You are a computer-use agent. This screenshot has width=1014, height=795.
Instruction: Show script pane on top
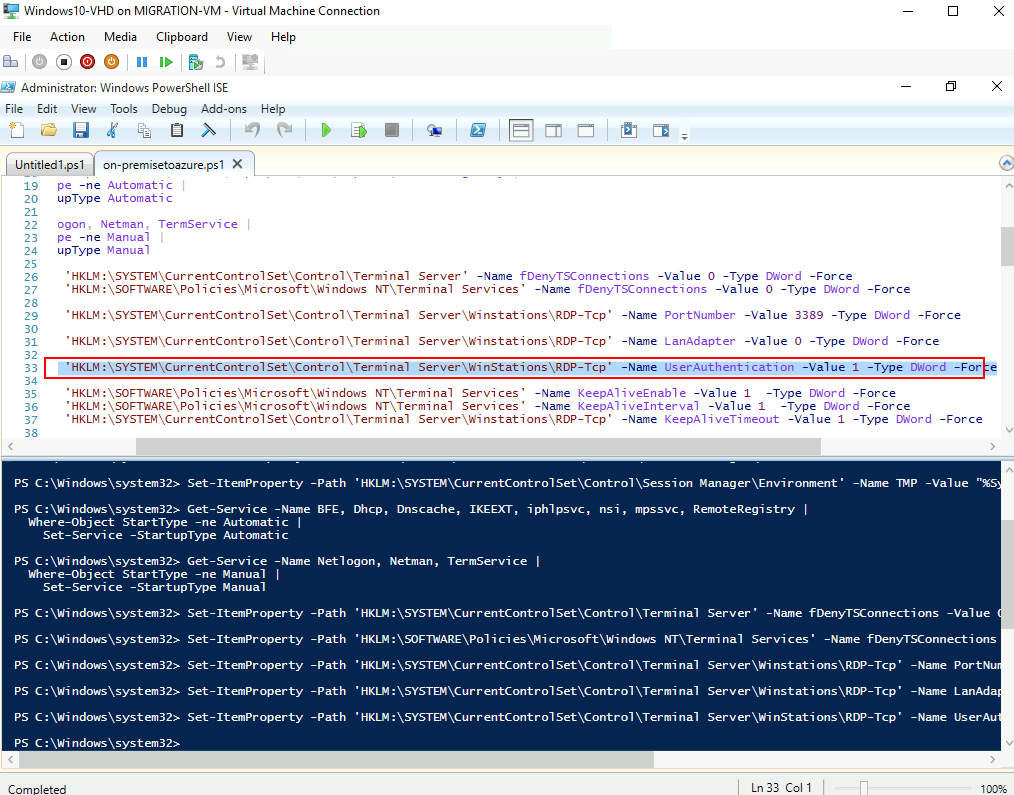click(x=521, y=130)
